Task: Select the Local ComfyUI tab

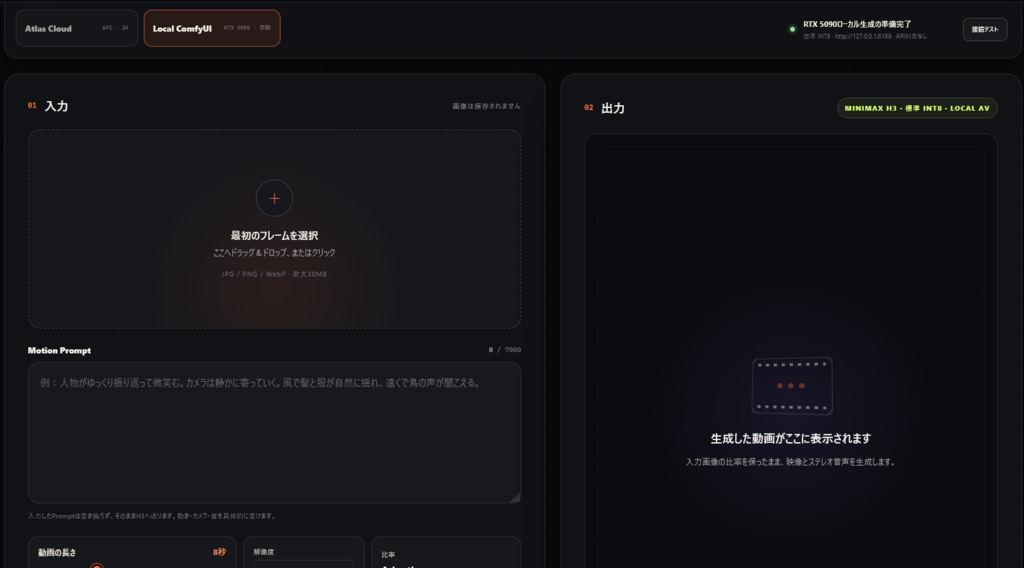Action: 212,28
